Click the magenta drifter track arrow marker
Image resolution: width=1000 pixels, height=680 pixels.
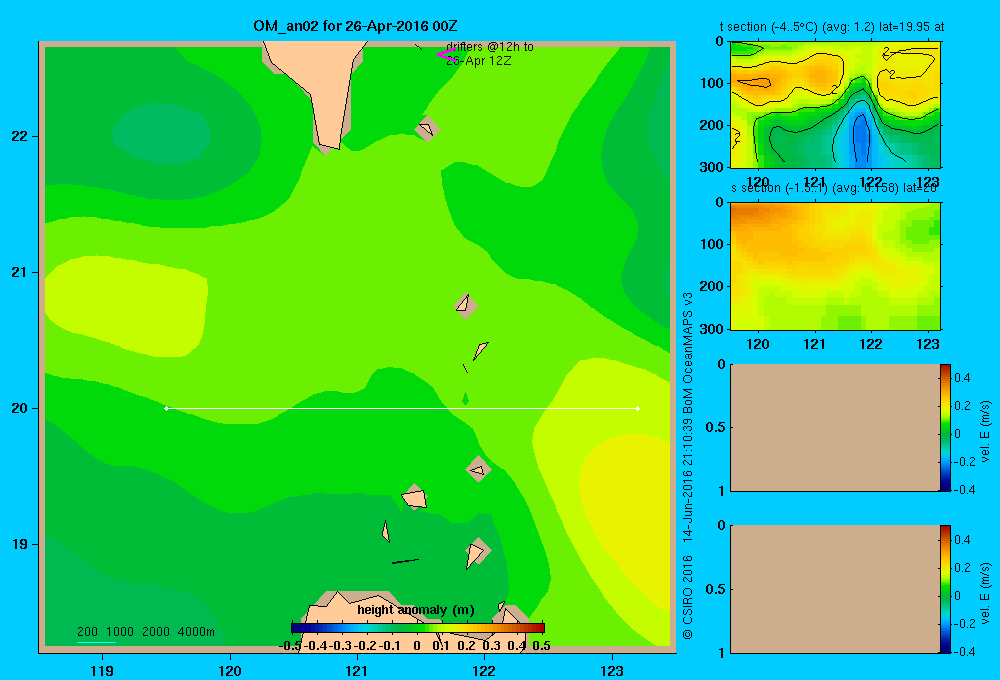[x=445, y=55]
